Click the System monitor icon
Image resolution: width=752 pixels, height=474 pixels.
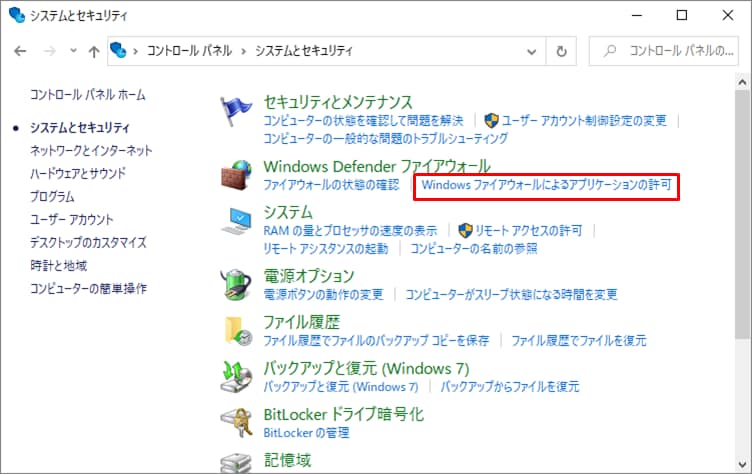point(236,221)
